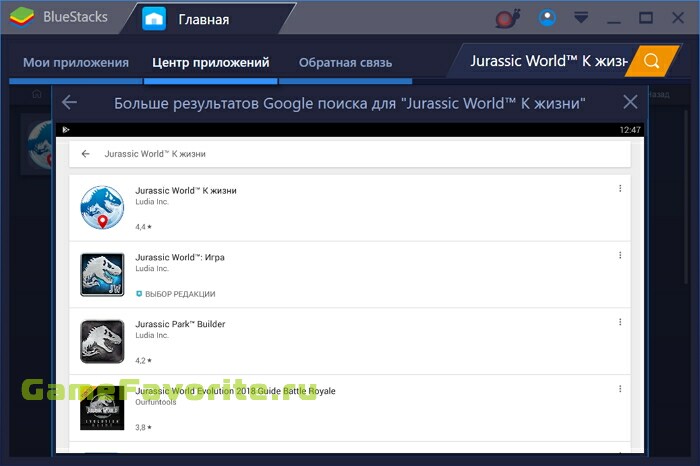This screenshot has width=700, height=466.
Task: Click the Ourfuntools developer name
Action: pyautogui.click(x=155, y=402)
